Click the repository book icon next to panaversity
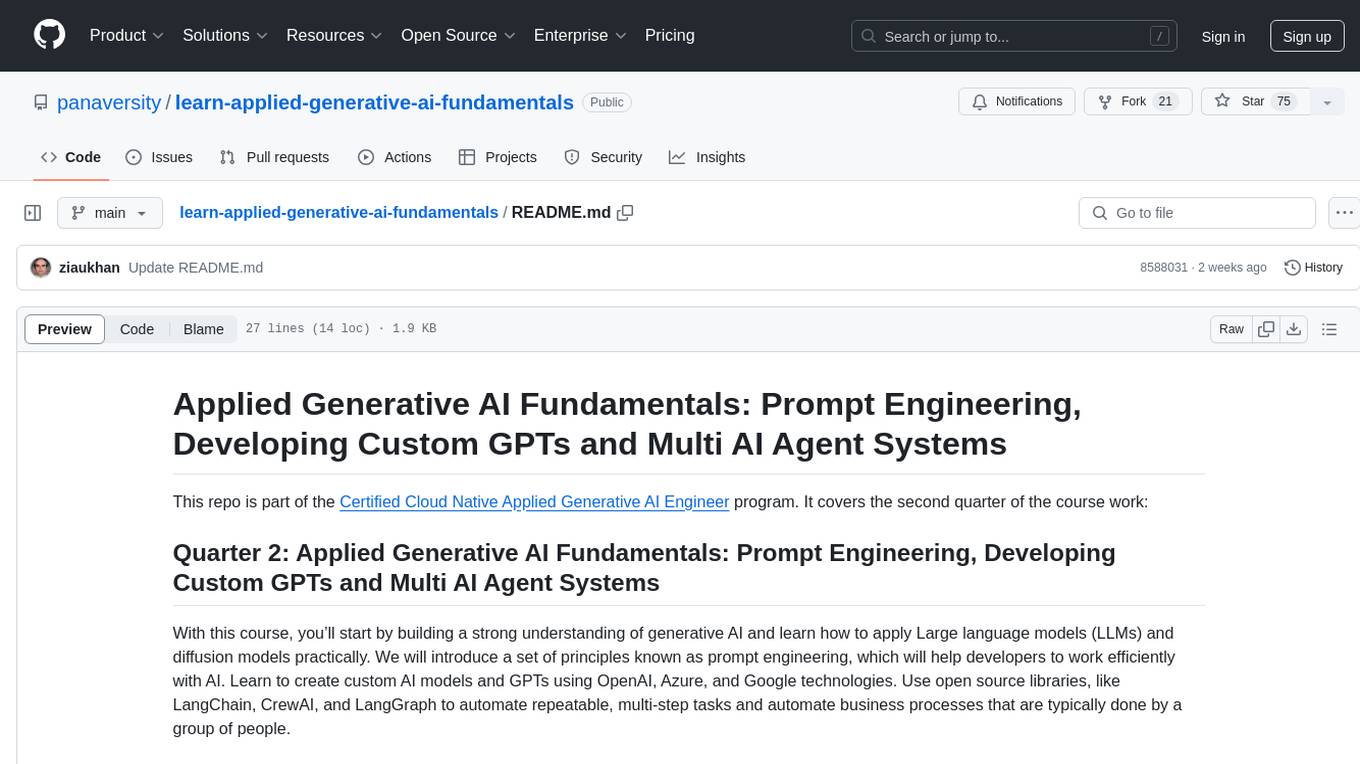Image resolution: width=1360 pixels, height=764 pixels. 41,102
